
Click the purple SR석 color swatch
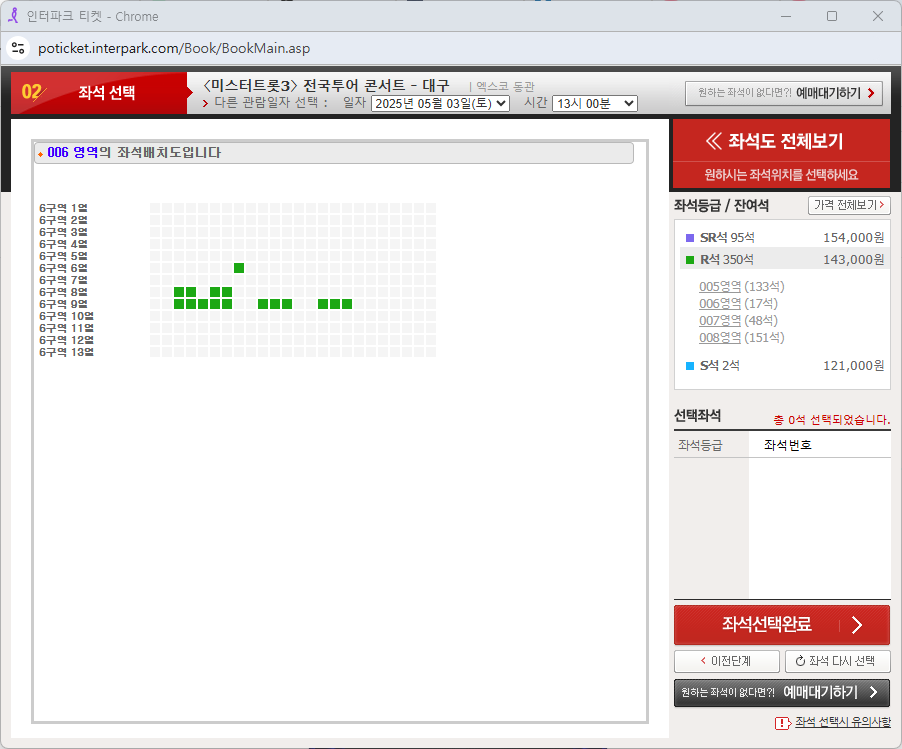point(690,238)
